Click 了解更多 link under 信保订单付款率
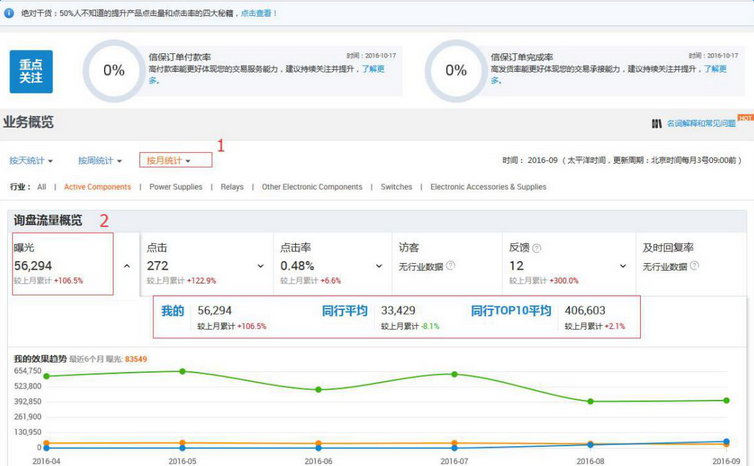Screen dimensions: 754x466 click(372, 69)
